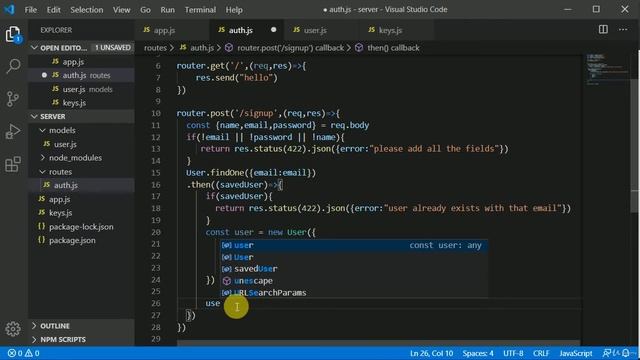Open the Selection menu

(x=87, y=9)
